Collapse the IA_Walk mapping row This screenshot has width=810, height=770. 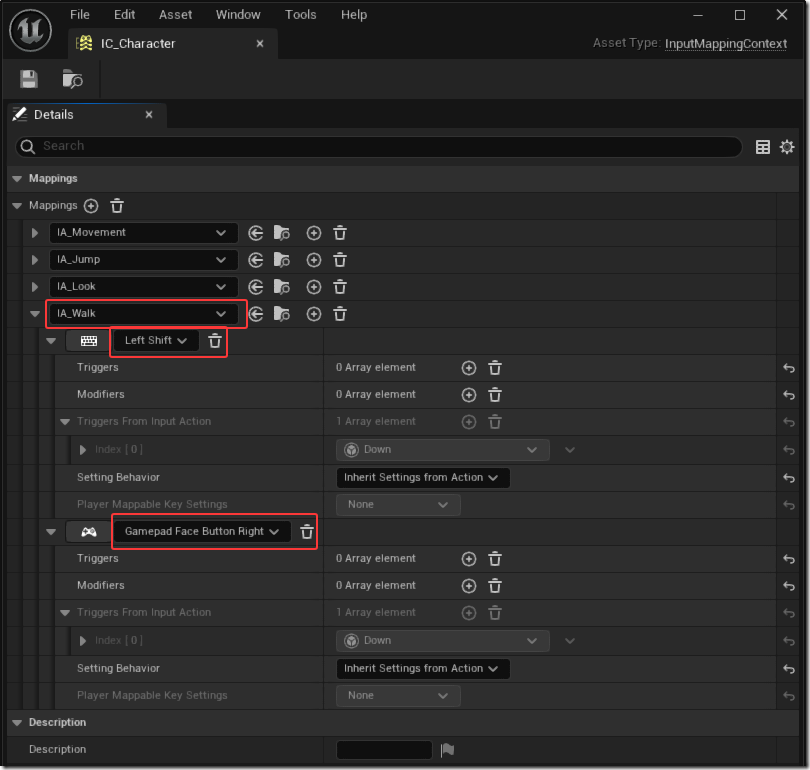click(35, 313)
